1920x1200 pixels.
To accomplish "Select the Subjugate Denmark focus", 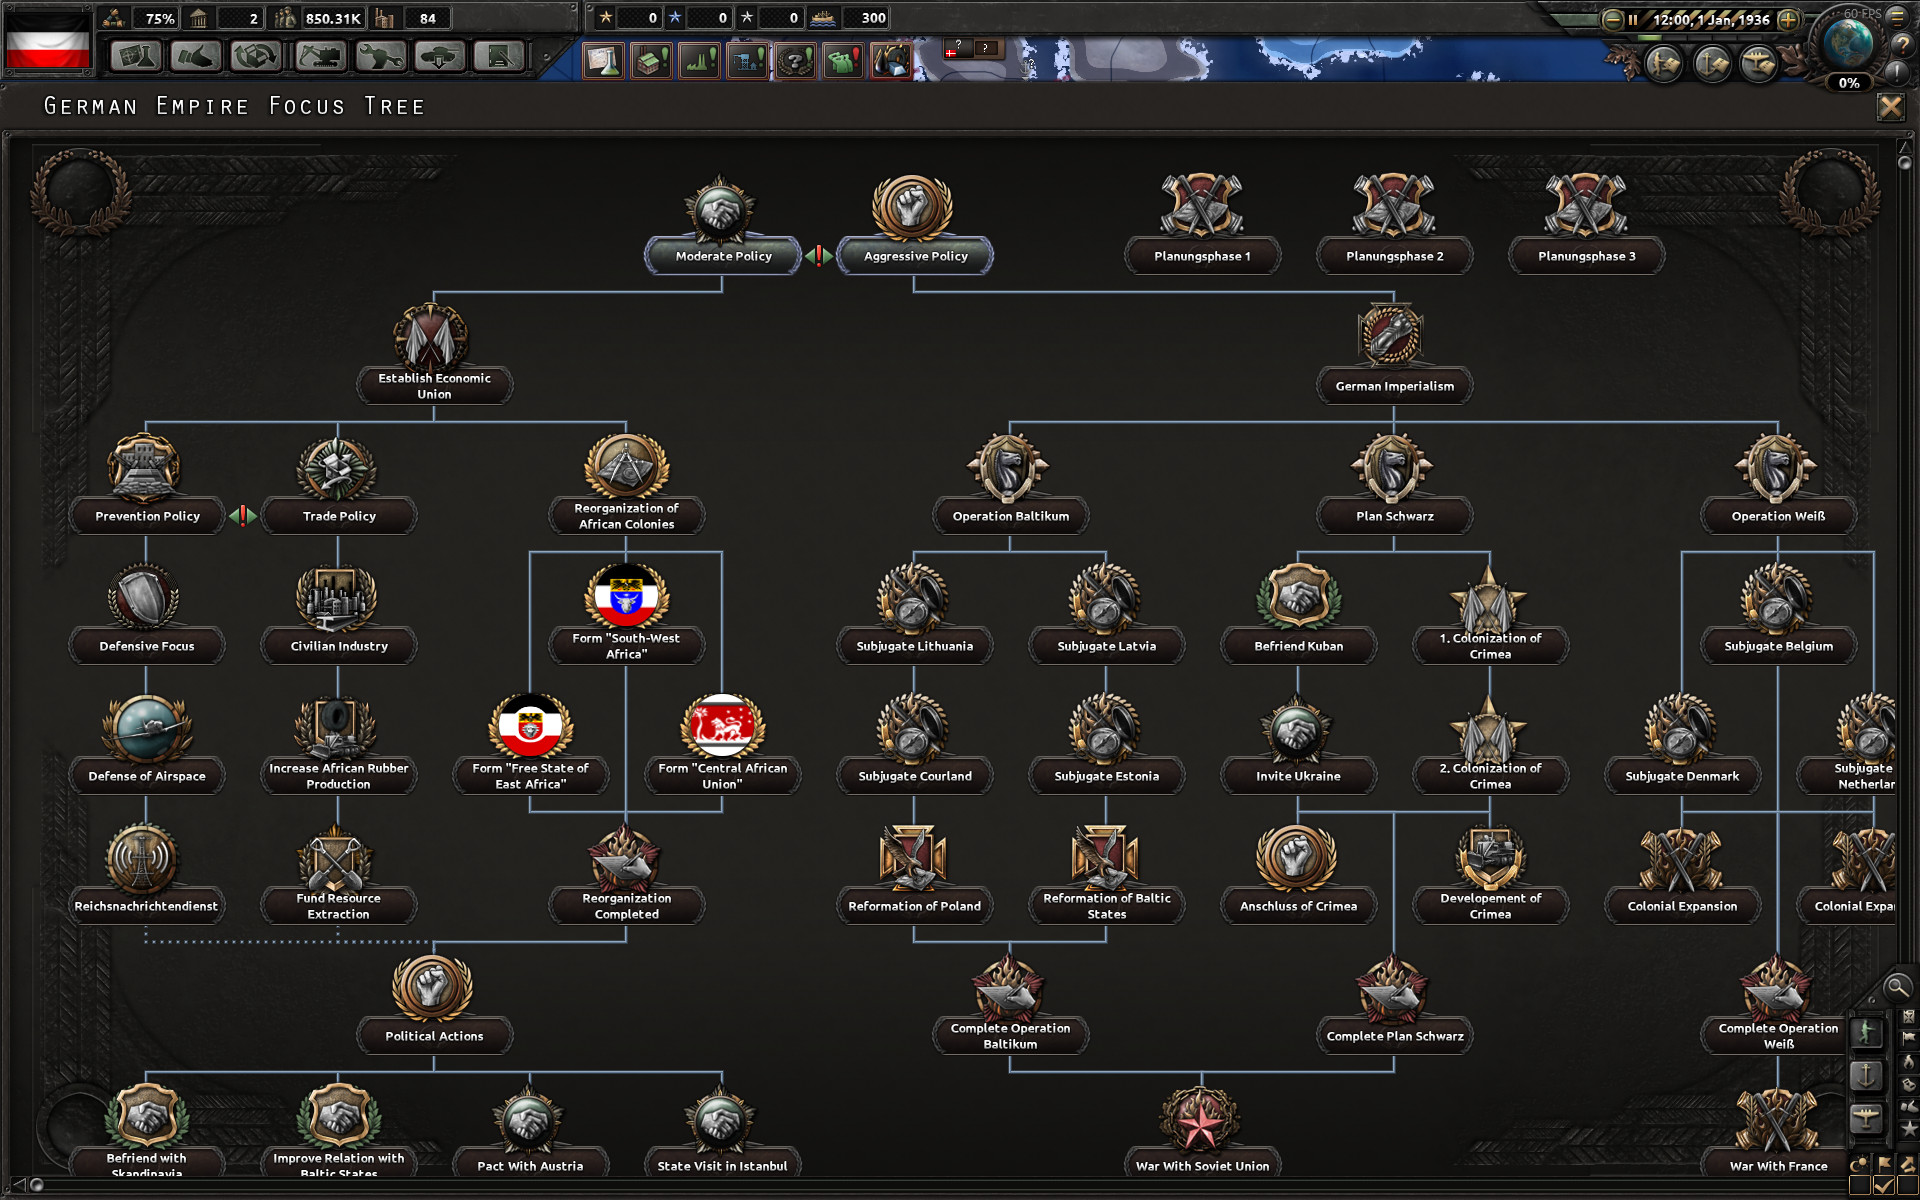I will (1682, 776).
